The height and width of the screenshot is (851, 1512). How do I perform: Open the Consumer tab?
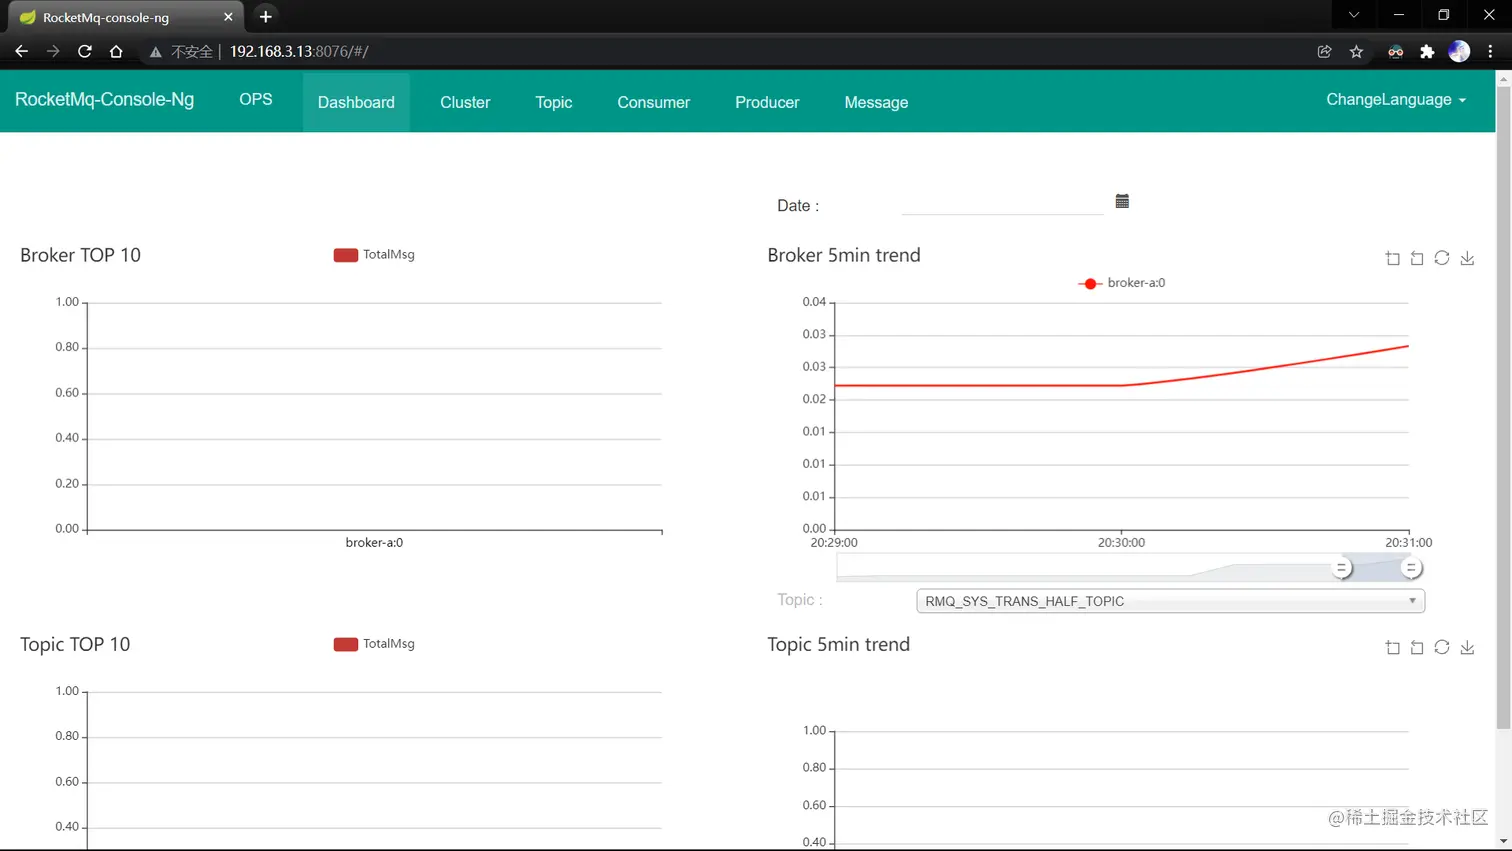click(x=653, y=102)
